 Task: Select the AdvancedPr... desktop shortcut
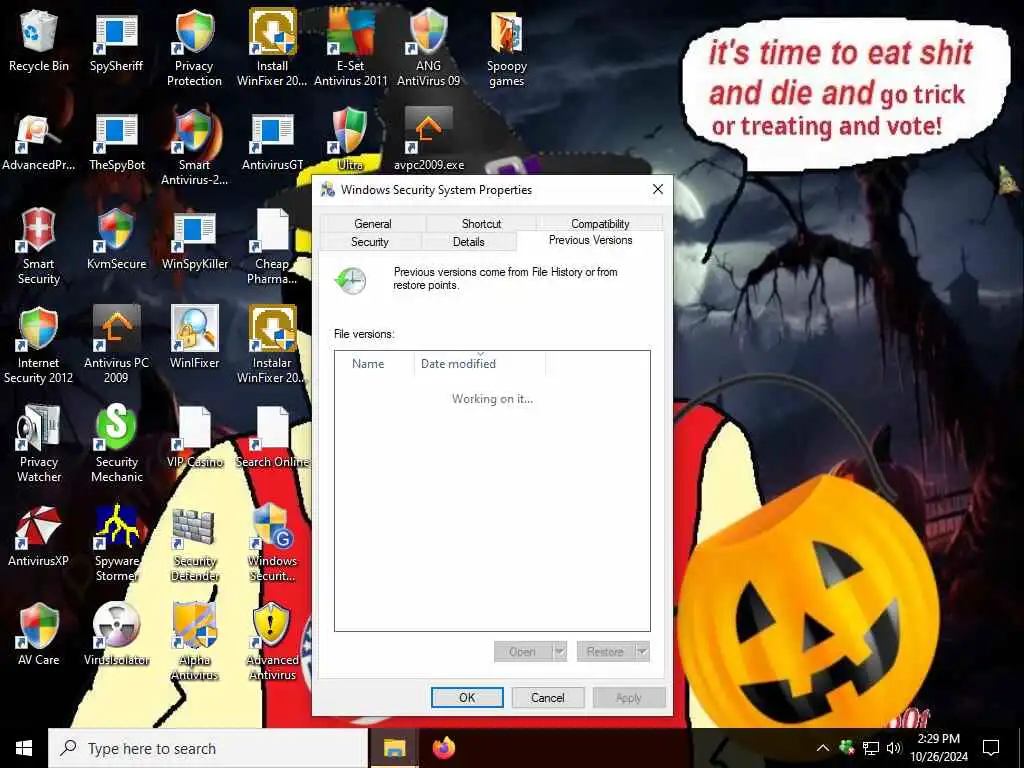pyautogui.click(x=39, y=142)
